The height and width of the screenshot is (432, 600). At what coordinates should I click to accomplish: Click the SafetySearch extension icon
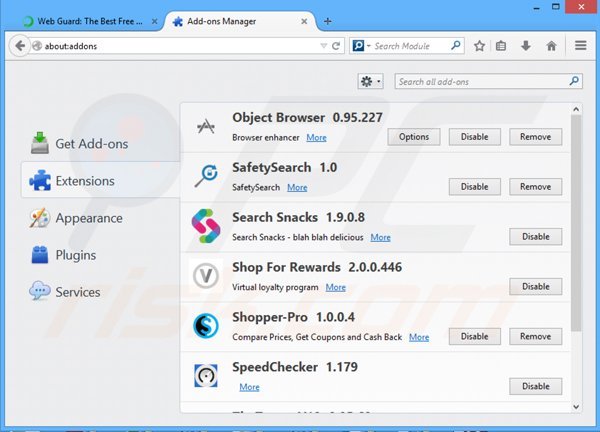(x=206, y=176)
